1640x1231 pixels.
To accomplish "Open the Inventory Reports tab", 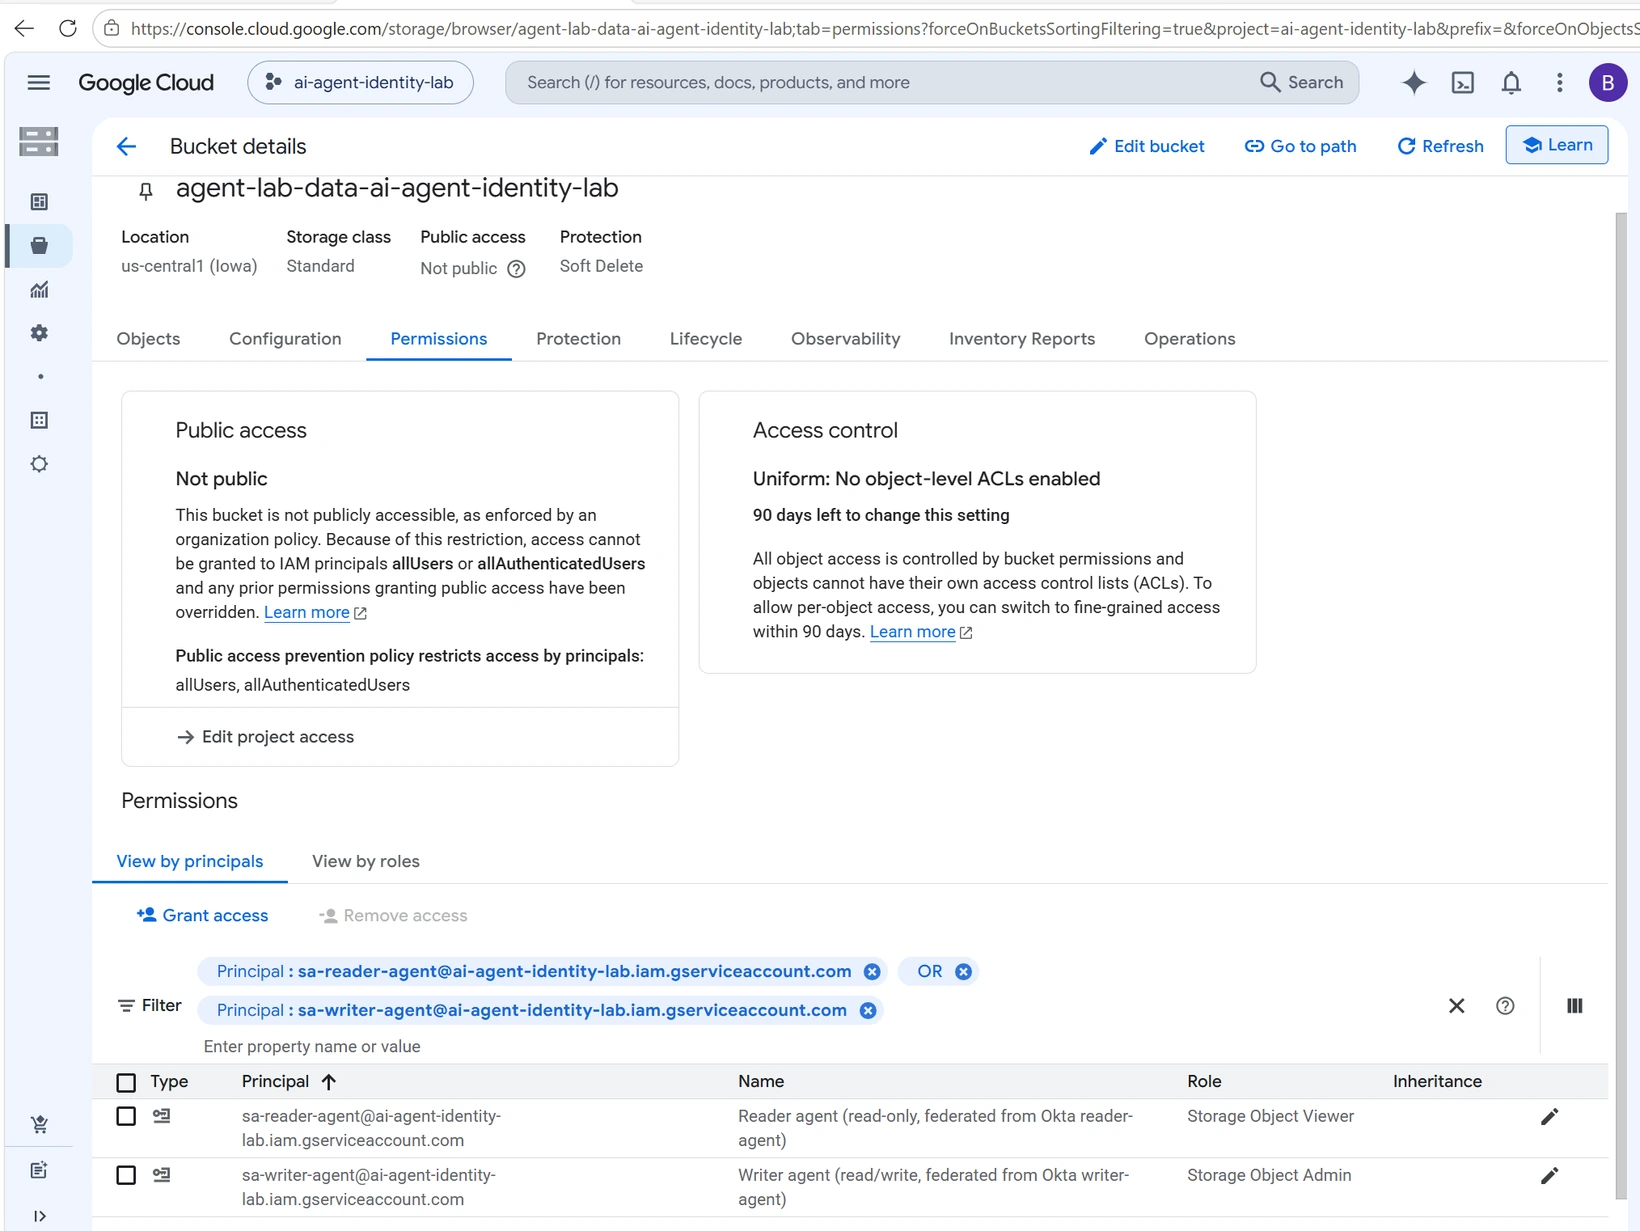I will click(x=1022, y=339).
